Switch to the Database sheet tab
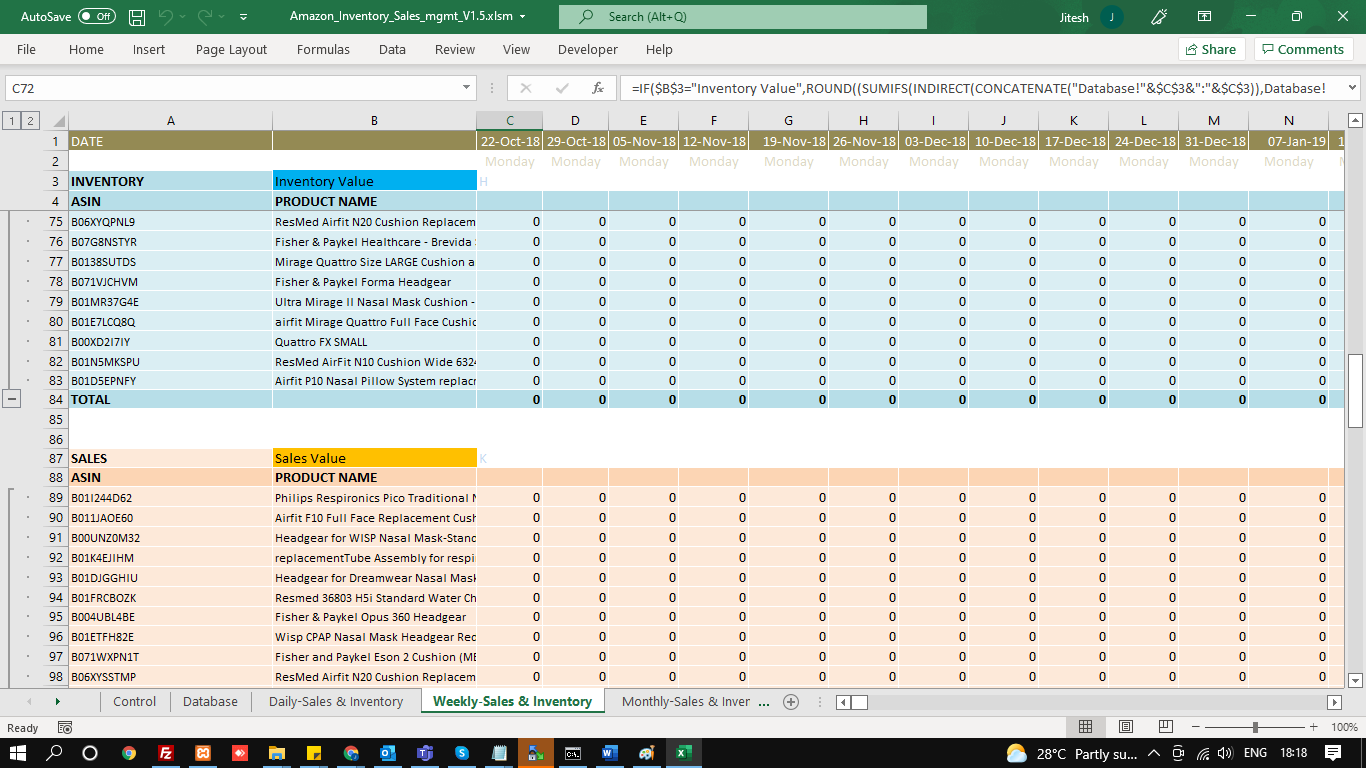 210,702
